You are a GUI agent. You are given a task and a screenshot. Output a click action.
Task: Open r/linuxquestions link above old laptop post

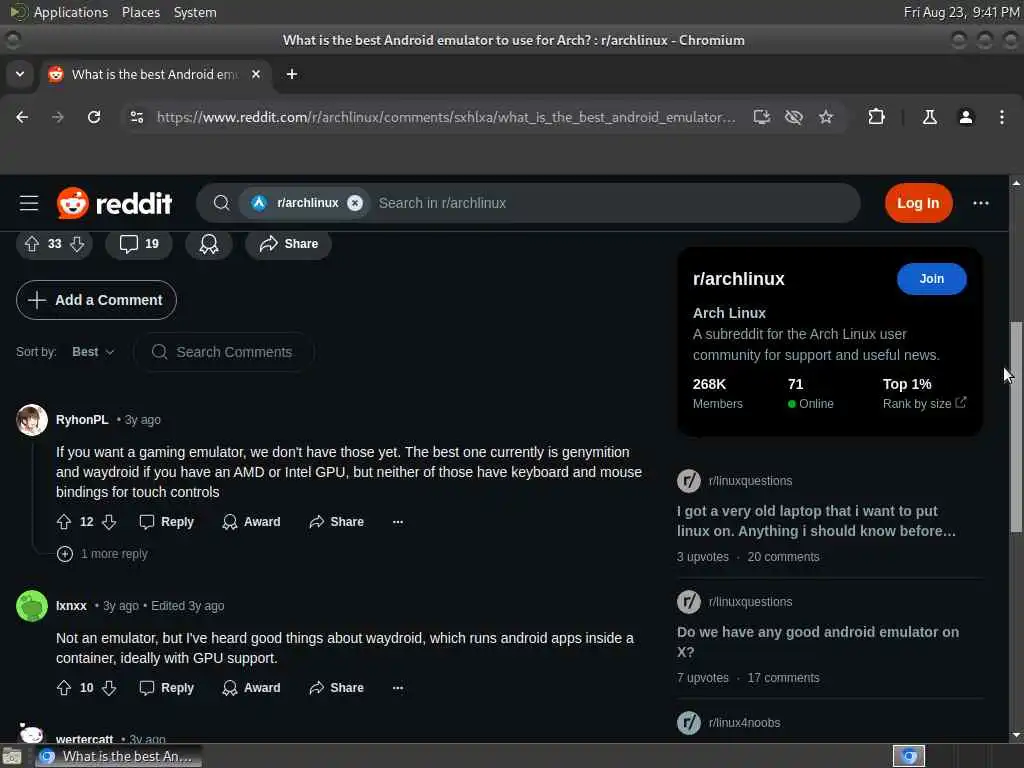pyautogui.click(x=750, y=481)
